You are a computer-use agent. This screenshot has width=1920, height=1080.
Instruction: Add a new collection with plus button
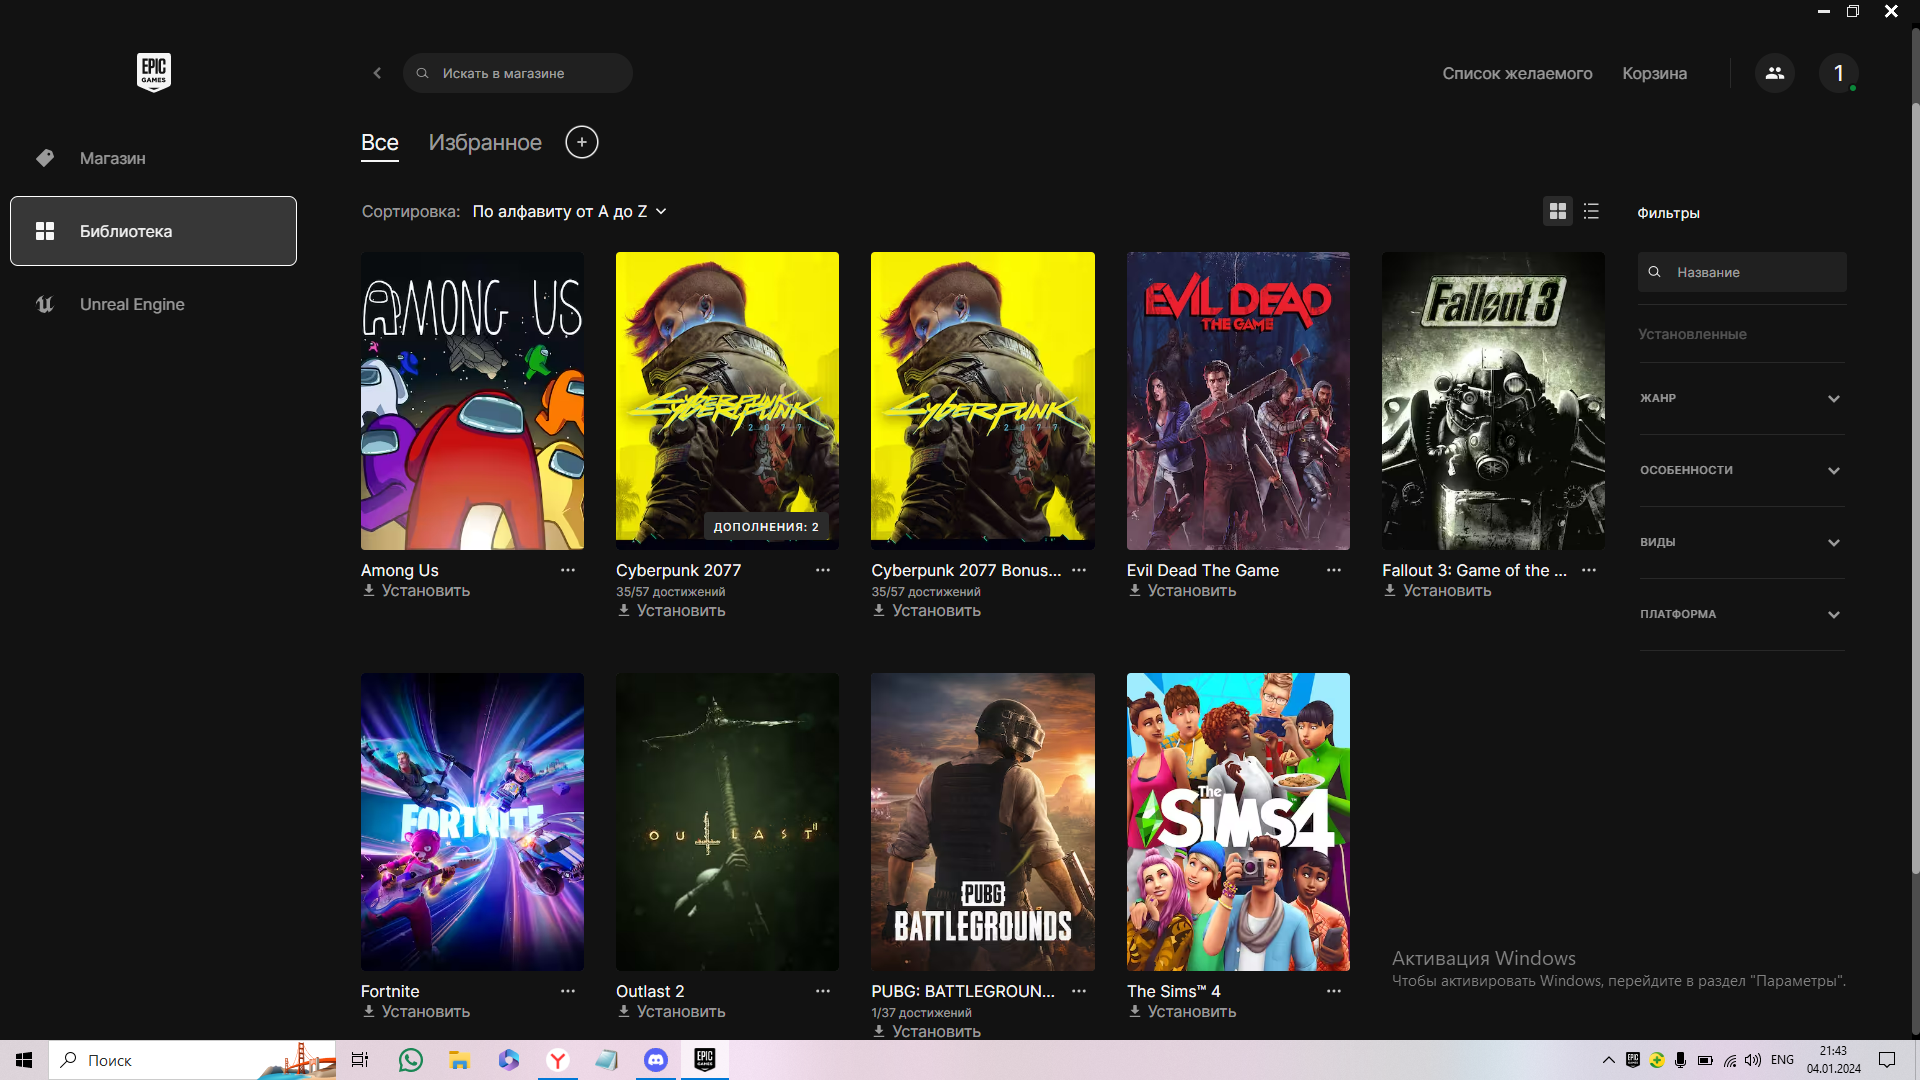(x=582, y=142)
